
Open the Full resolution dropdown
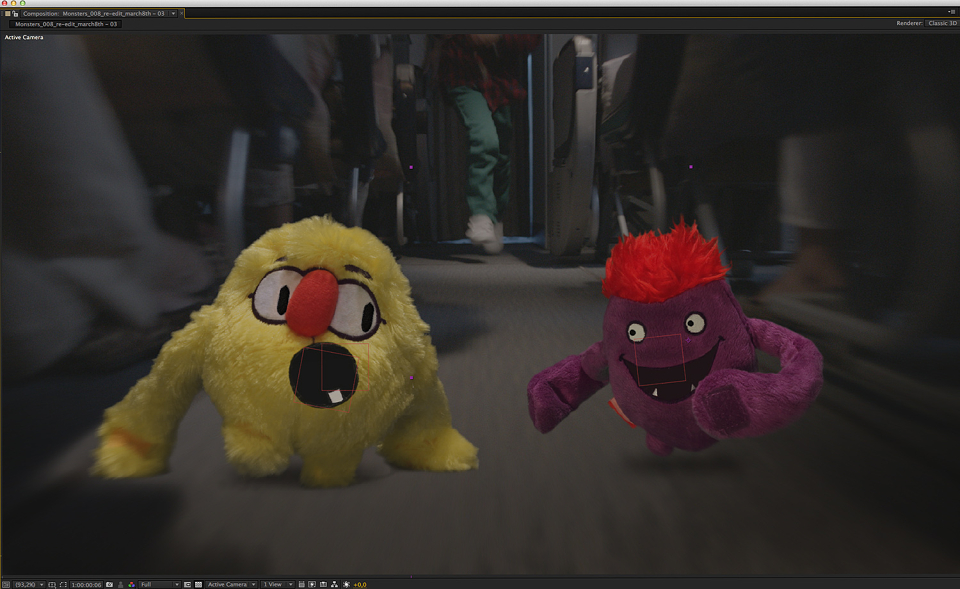[160, 585]
